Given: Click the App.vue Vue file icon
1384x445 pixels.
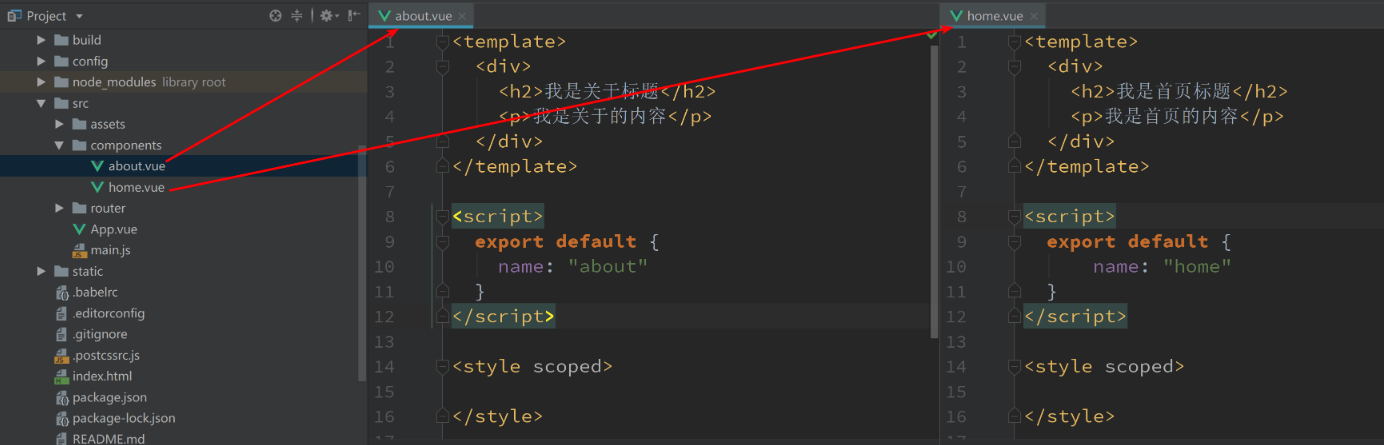Looking at the screenshot, I should click(79, 229).
